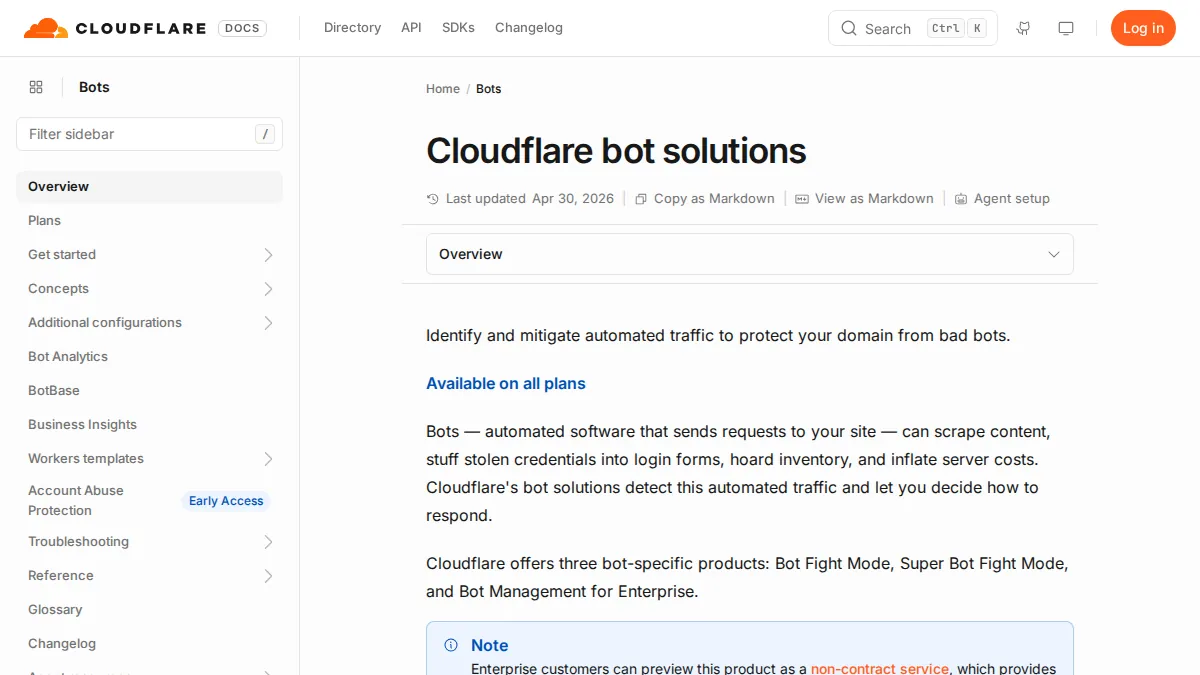The height and width of the screenshot is (675, 1200).
Task: Click the Note info icon
Action: coord(451,645)
